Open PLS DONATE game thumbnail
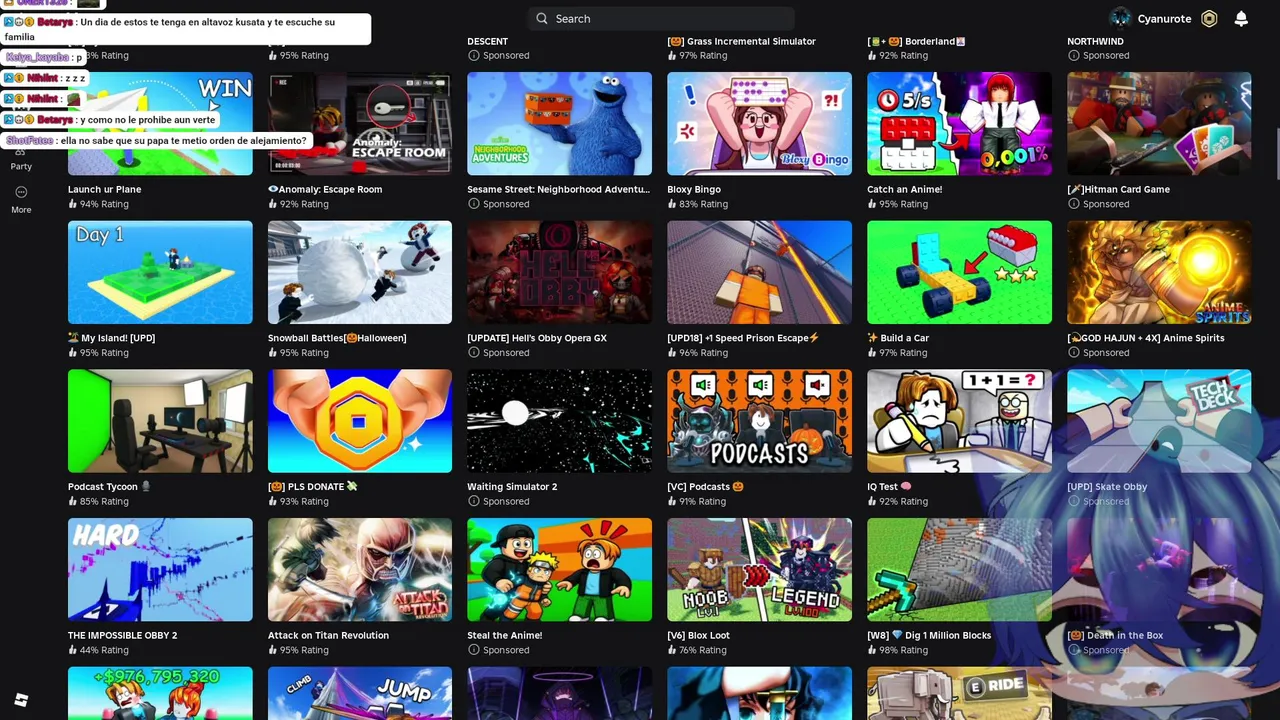Viewport: 1280px width, 720px height. 360,421
